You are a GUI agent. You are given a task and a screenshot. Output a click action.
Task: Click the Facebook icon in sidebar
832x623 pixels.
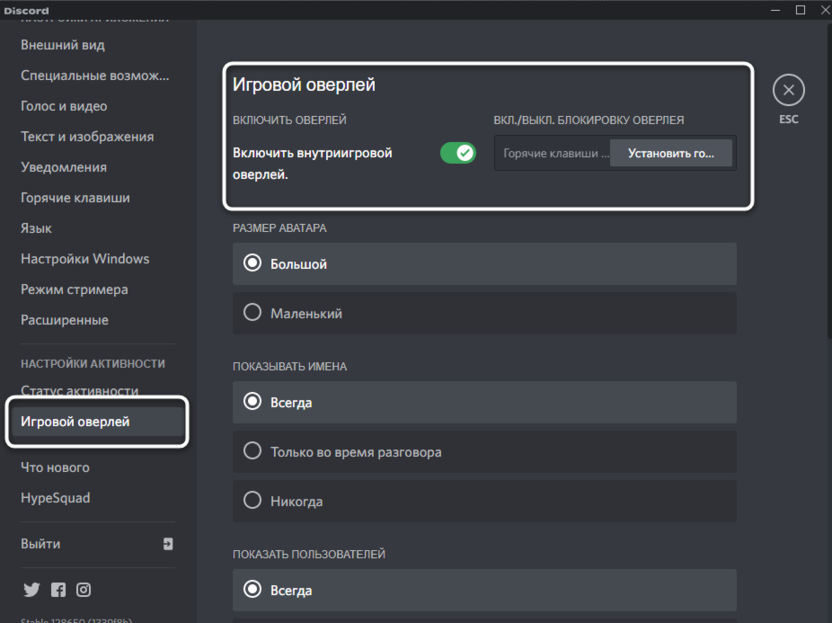(x=58, y=590)
